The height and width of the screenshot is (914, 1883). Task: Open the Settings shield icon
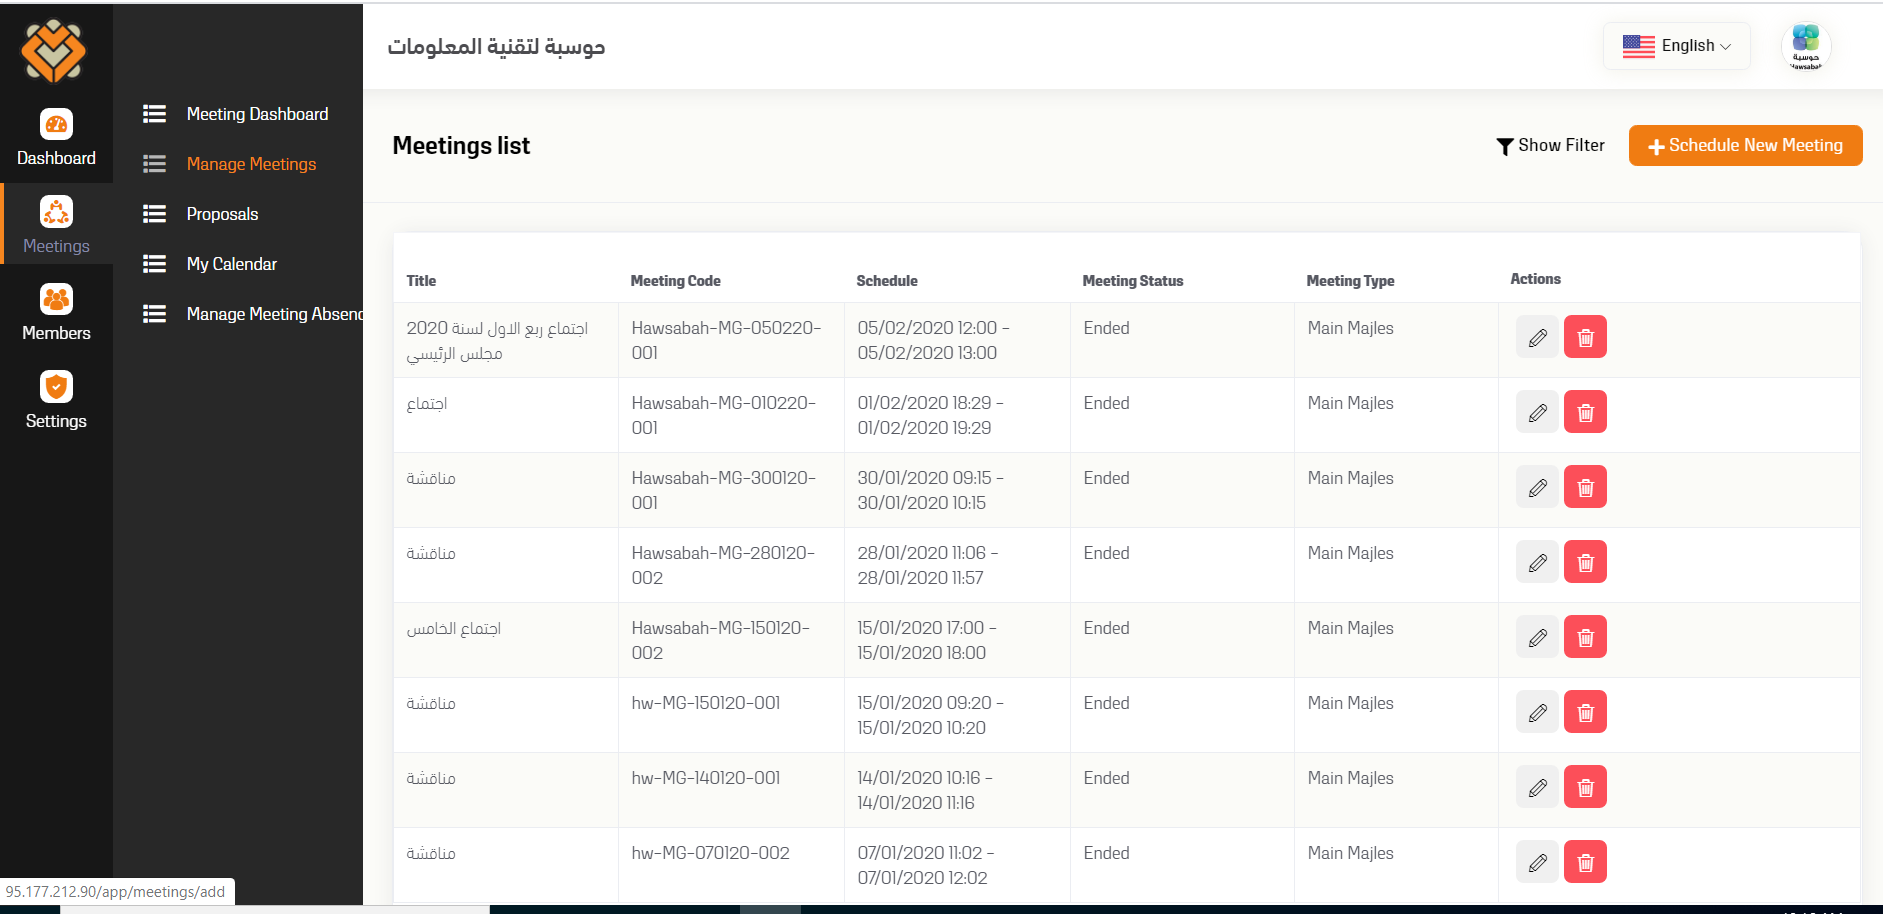[56, 387]
